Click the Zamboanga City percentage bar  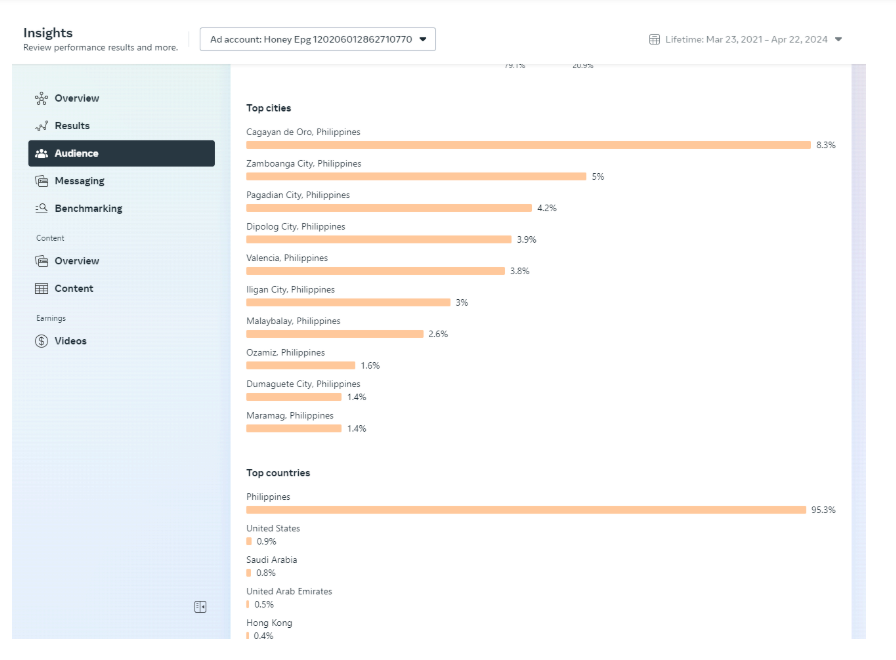point(416,177)
